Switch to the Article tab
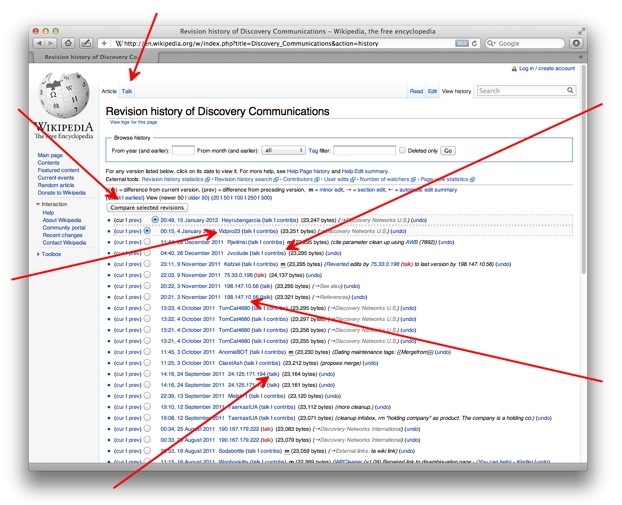The height and width of the screenshot is (505, 622). pos(109,91)
